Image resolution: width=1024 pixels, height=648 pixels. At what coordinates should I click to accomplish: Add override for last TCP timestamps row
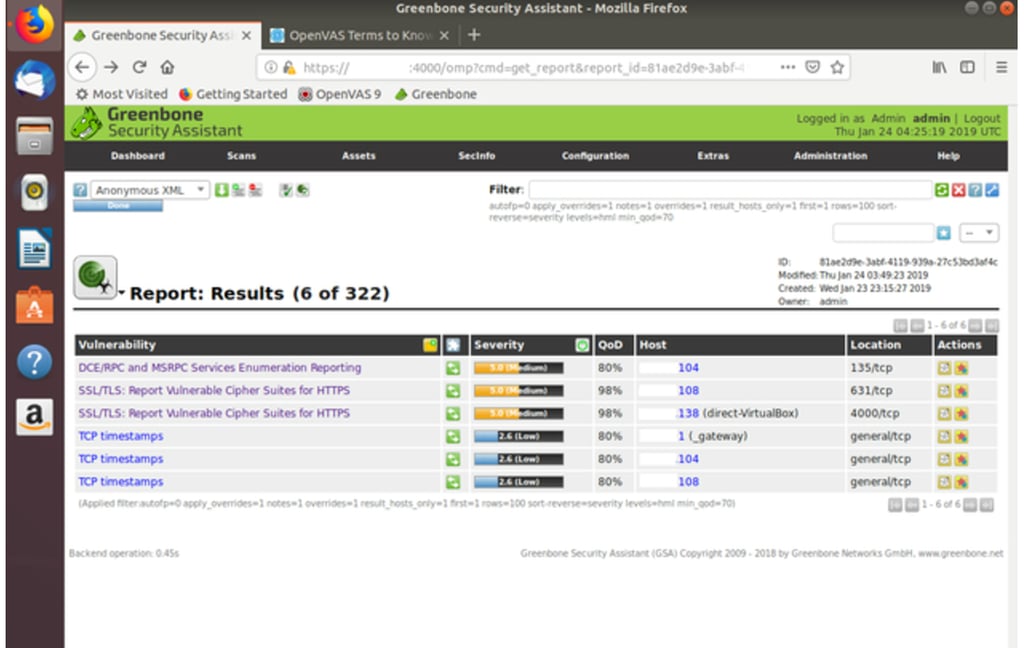(x=961, y=482)
